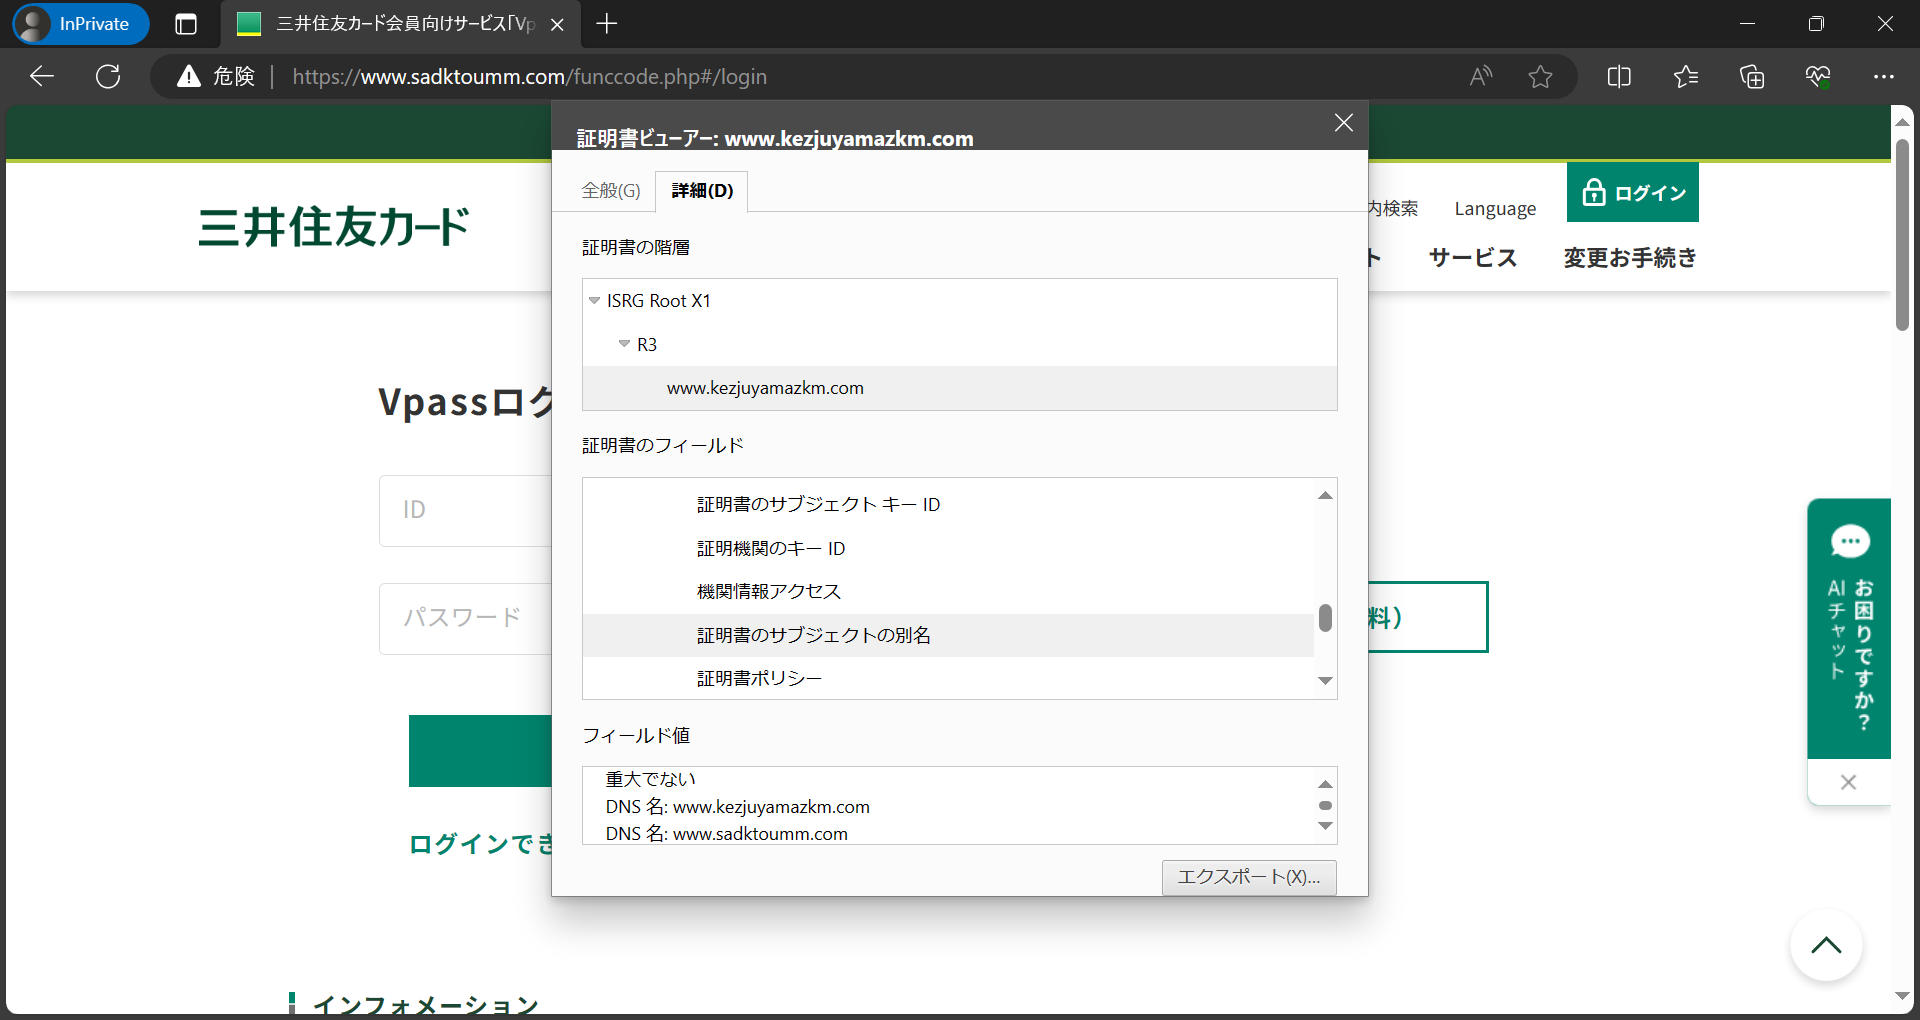Collapse the ISRG Root X1 node
Viewport: 1920px width, 1020px height.
(x=594, y=301)
